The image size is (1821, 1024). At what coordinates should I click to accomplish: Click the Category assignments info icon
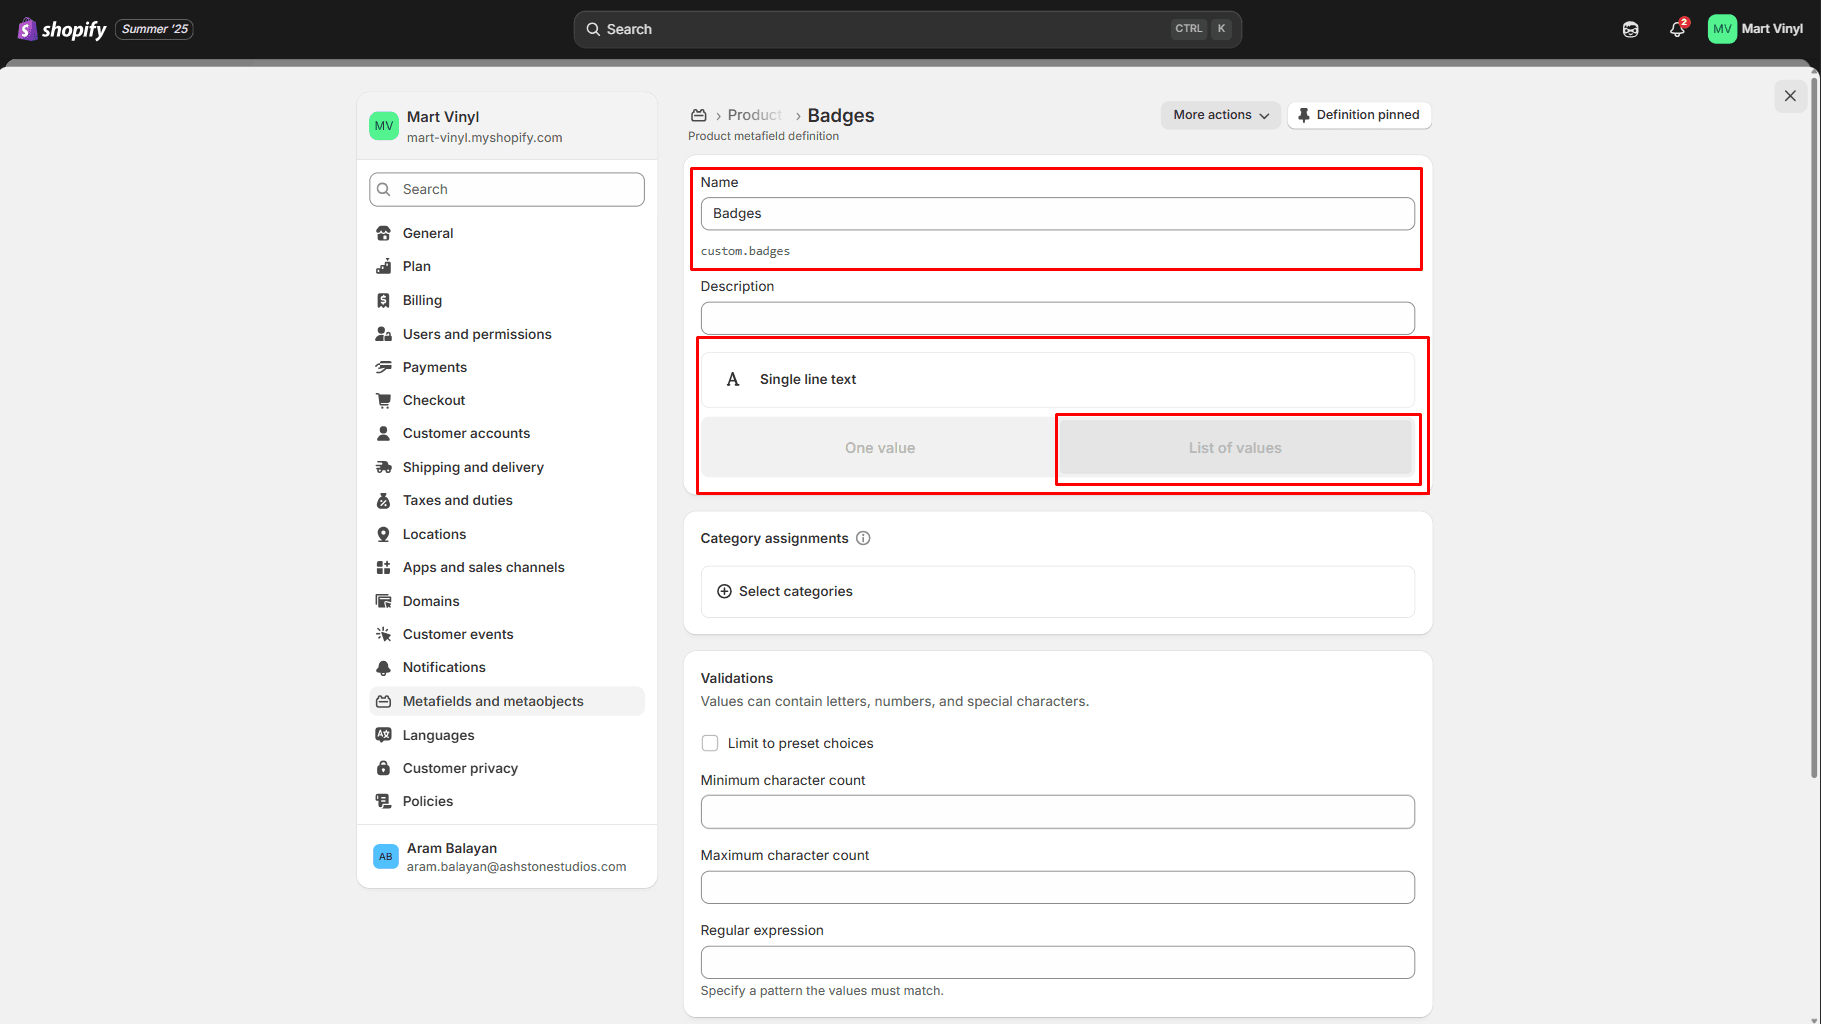863,538
